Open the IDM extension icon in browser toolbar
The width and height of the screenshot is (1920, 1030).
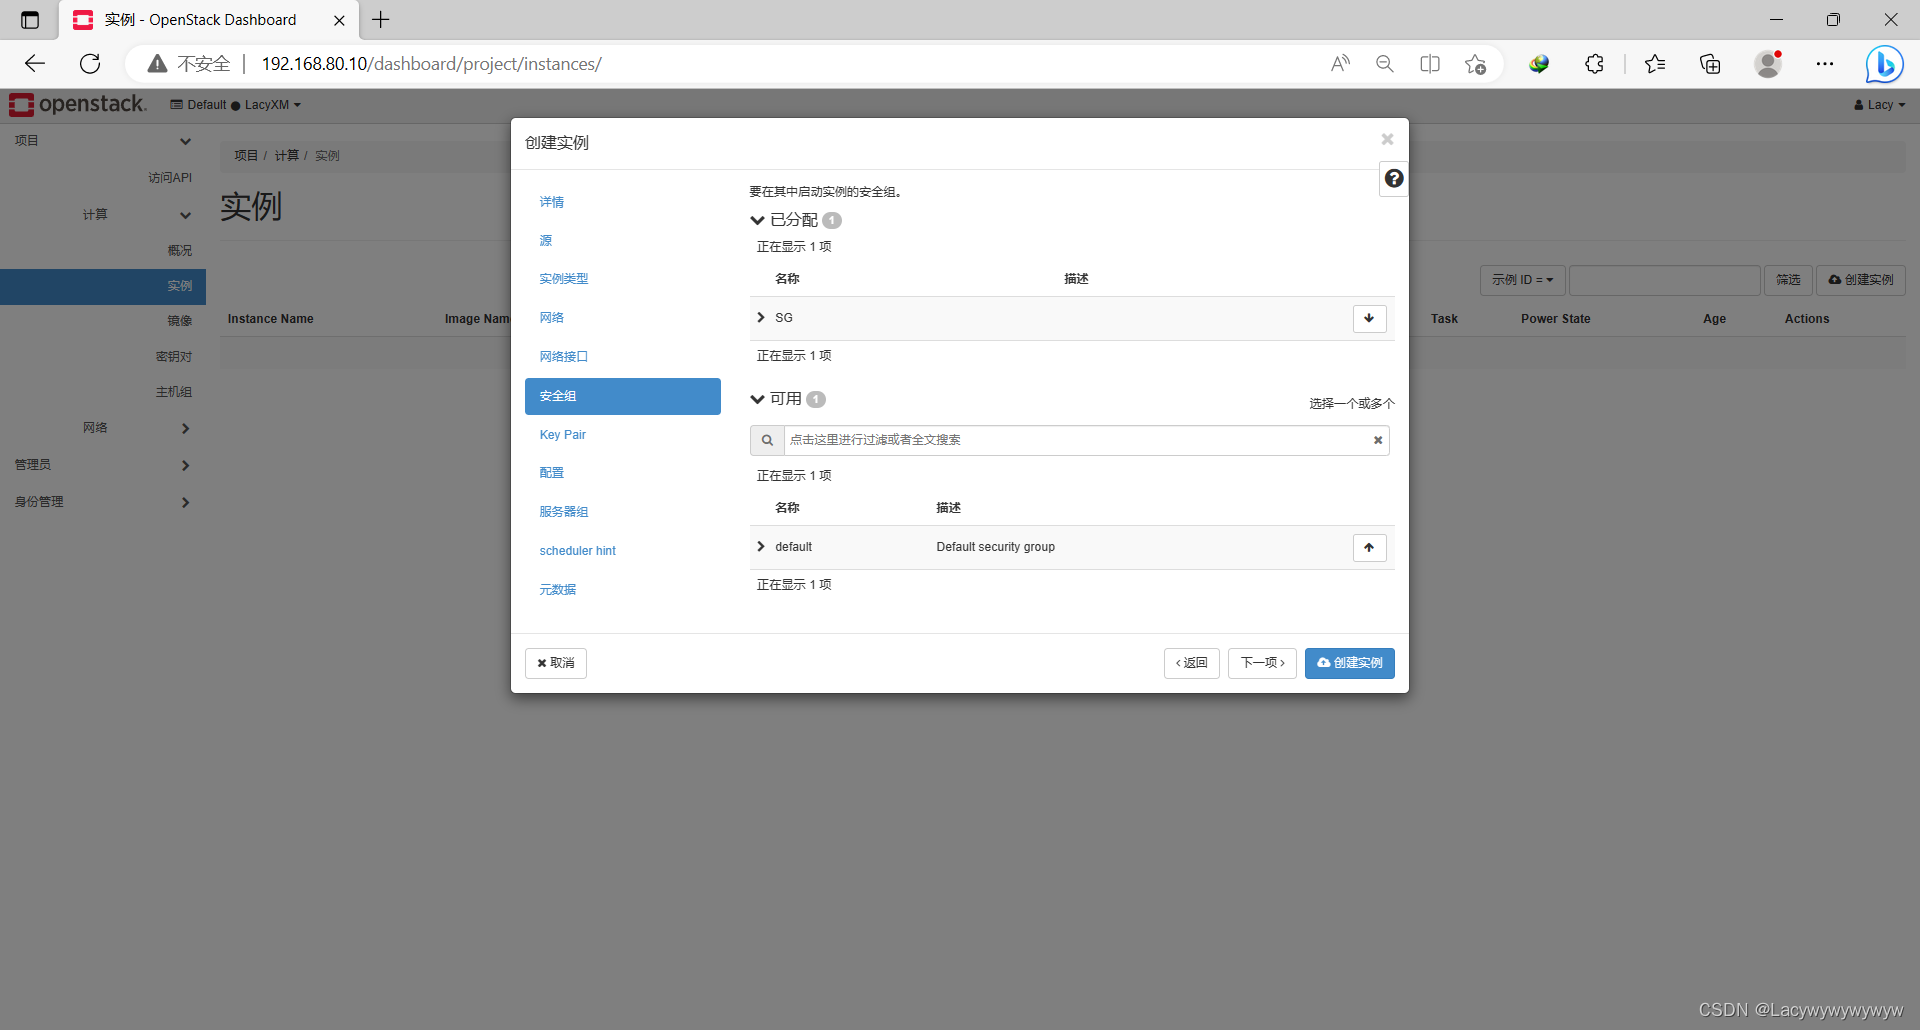(1539, 63)
